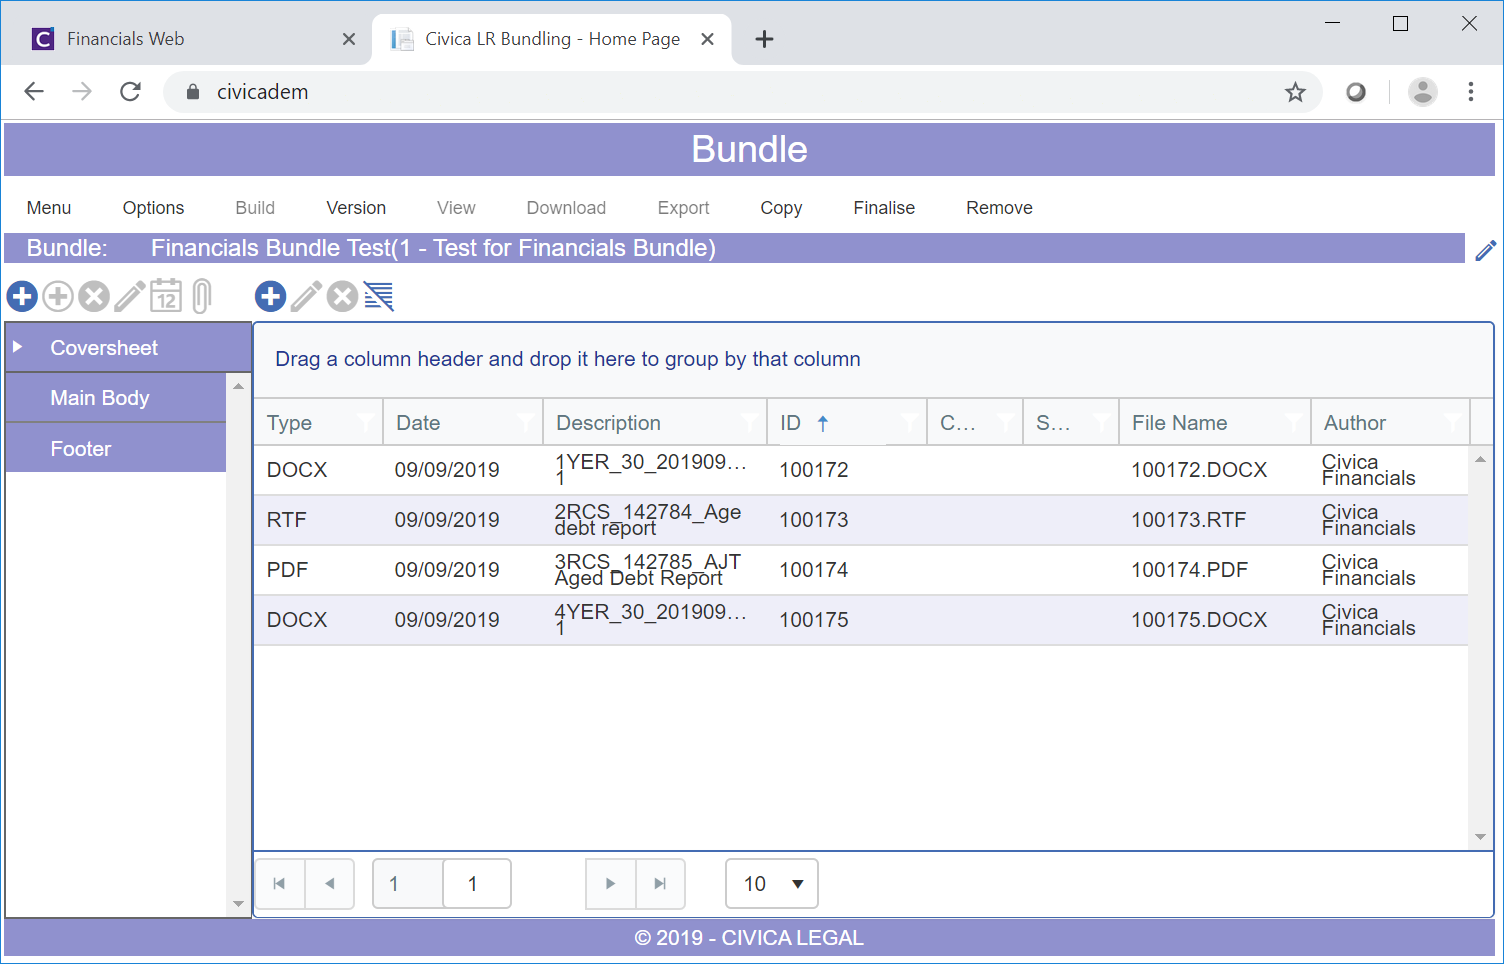Viewport: 1504px width, 964px height.
Task: Bookmark page with the star icon
Action: 1295,92
